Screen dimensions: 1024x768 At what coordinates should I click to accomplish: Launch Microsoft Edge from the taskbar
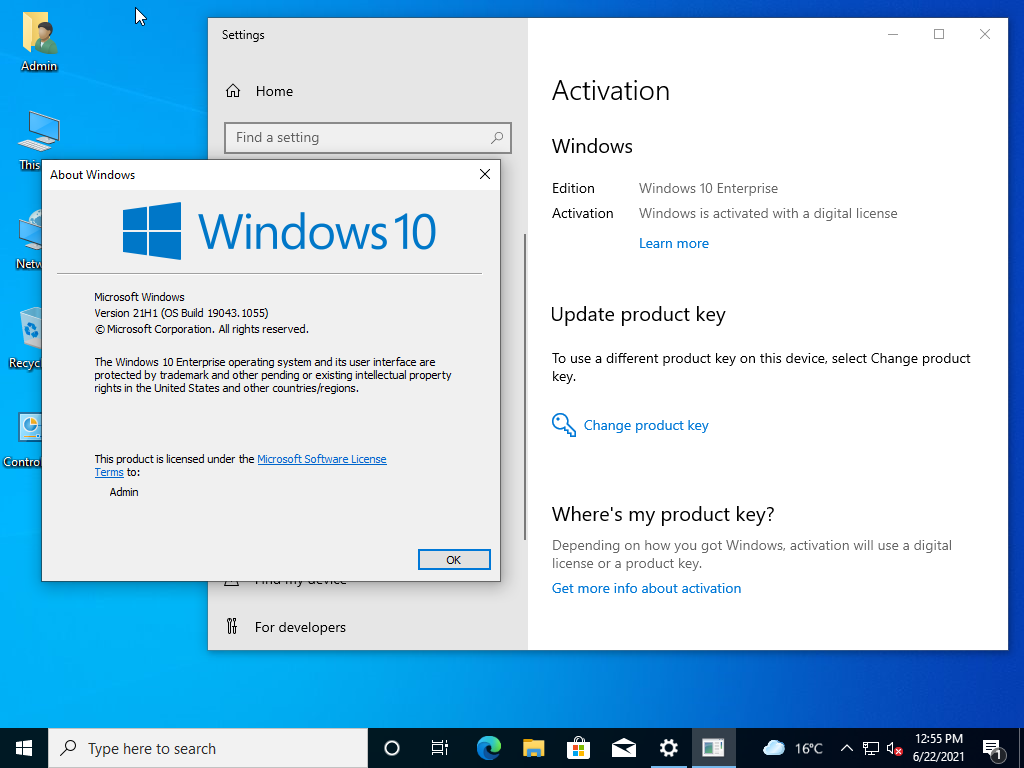(x=488, y=748)
